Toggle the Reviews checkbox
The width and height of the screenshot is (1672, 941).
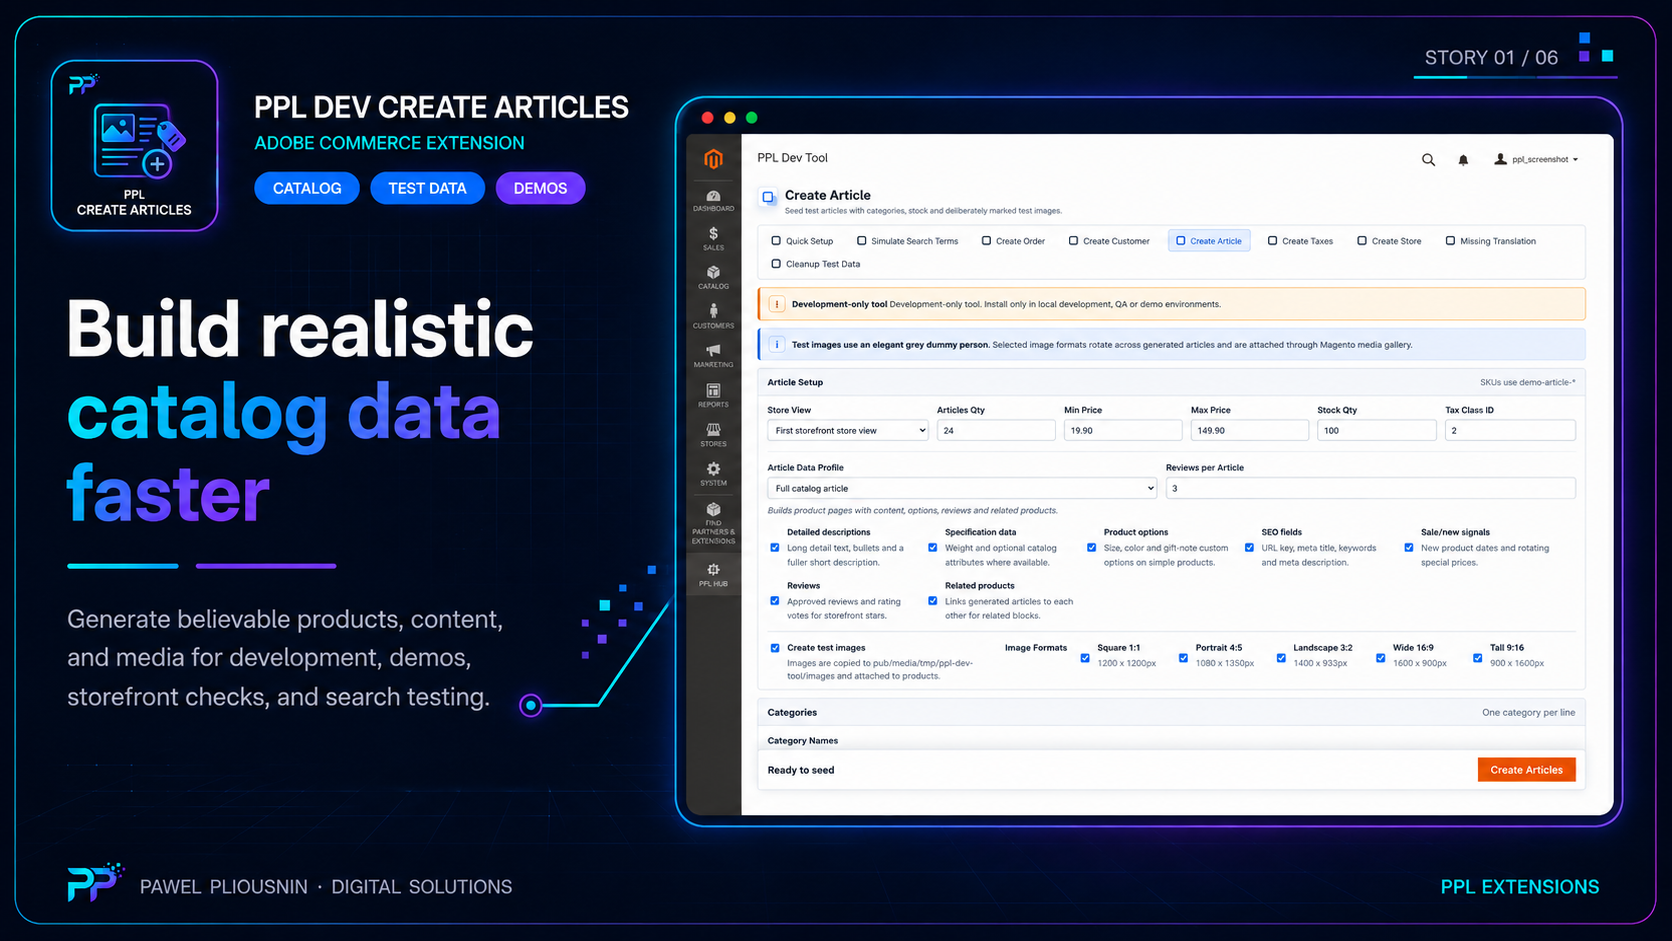pos(775,601)
